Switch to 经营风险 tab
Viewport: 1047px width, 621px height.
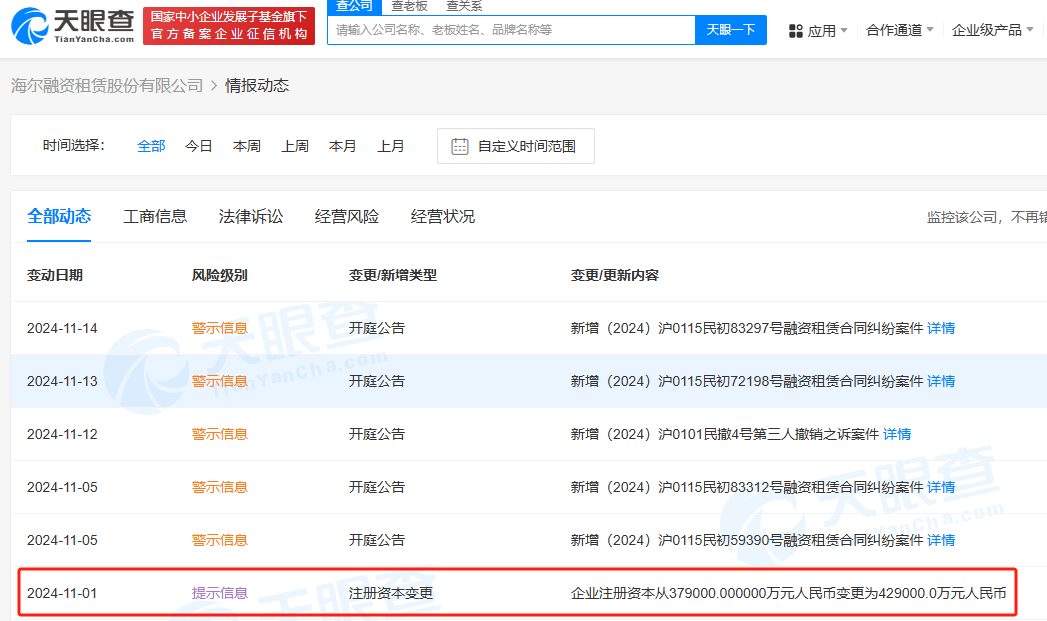347,216
